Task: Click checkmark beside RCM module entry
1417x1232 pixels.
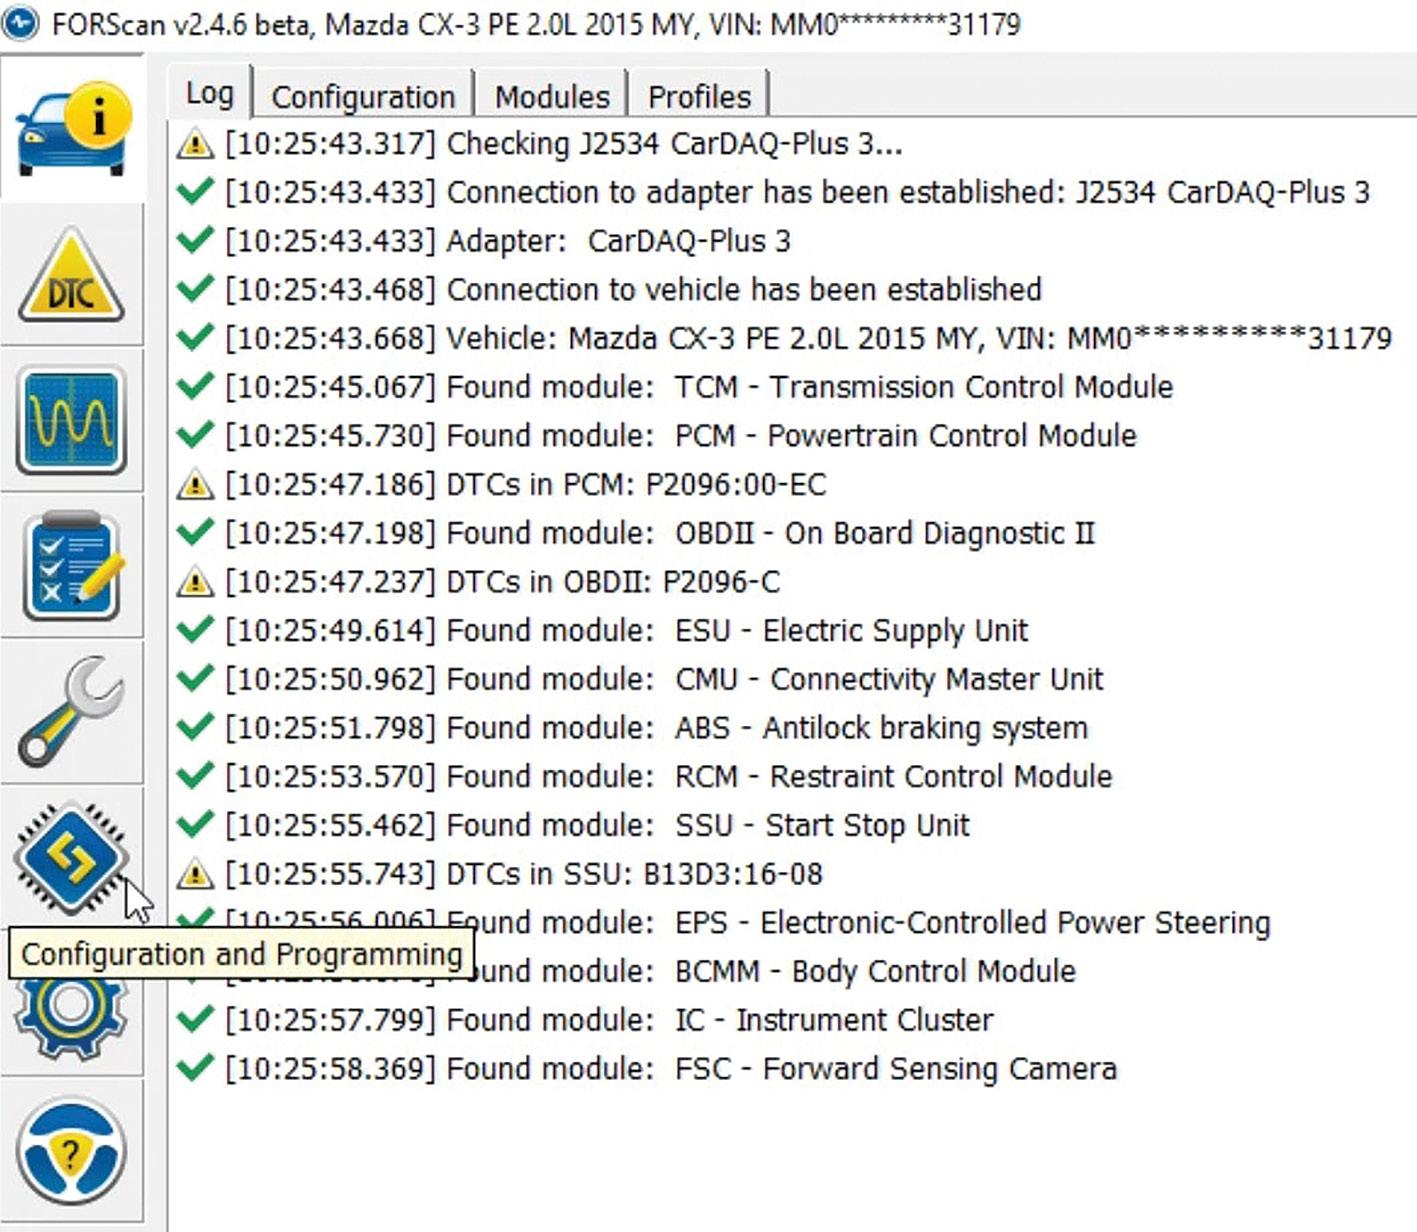Action: (x=195, y=776)
